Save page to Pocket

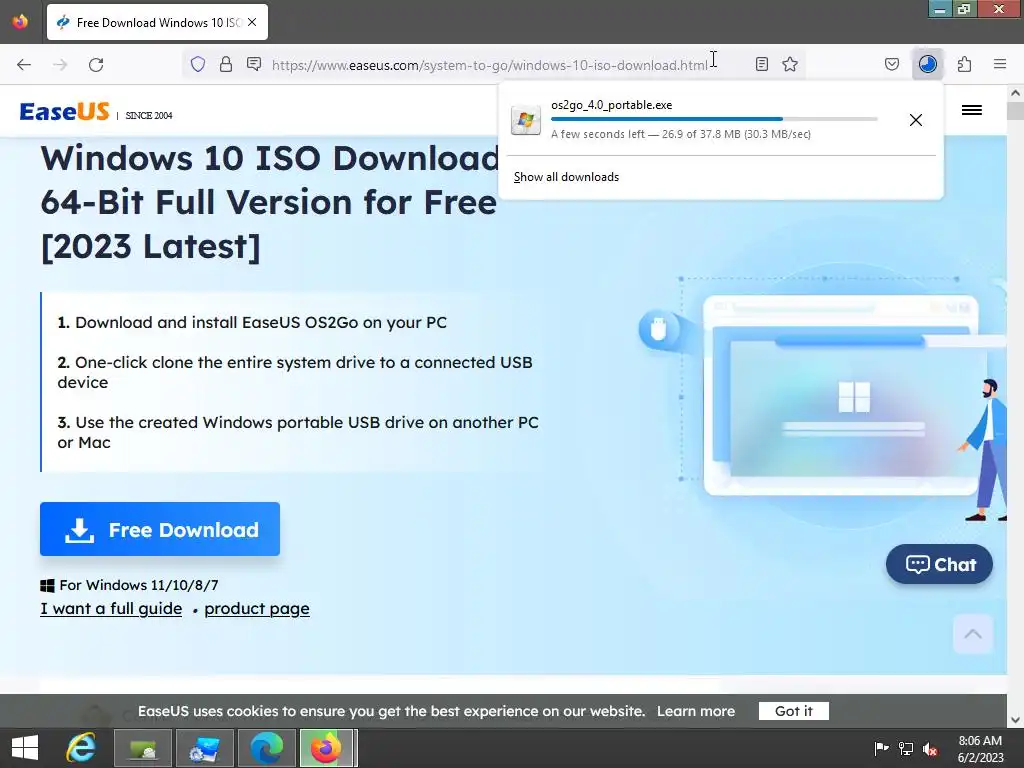pos(891,64)
